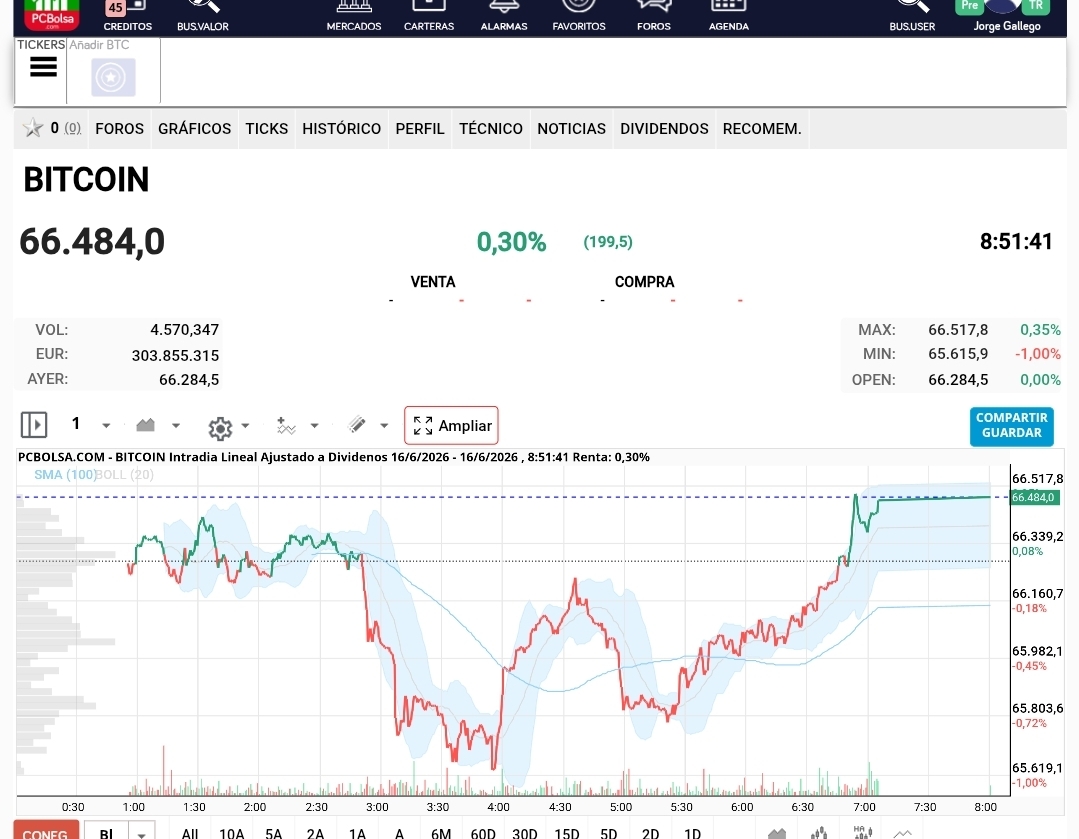
Task: Click the COMPARTIR GUARDAR button
Action: (1012, 426)
